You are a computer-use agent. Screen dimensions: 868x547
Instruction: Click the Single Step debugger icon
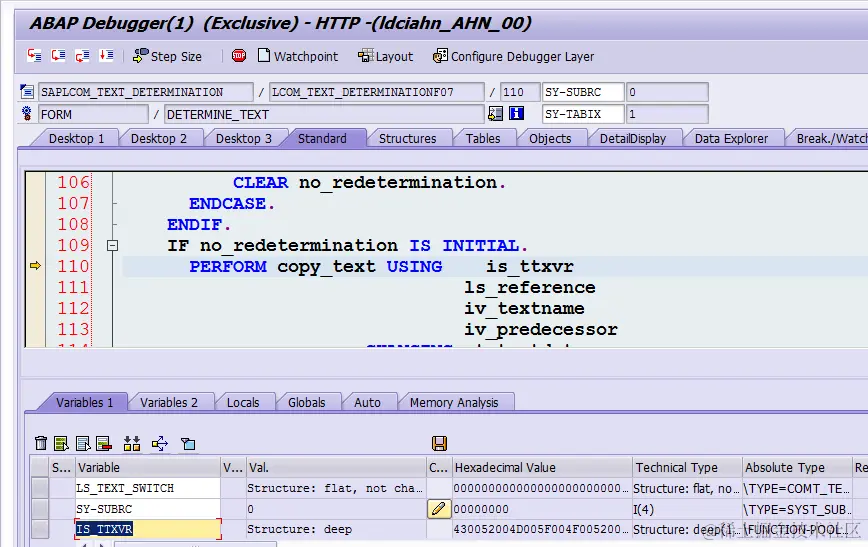click(34, 55)
